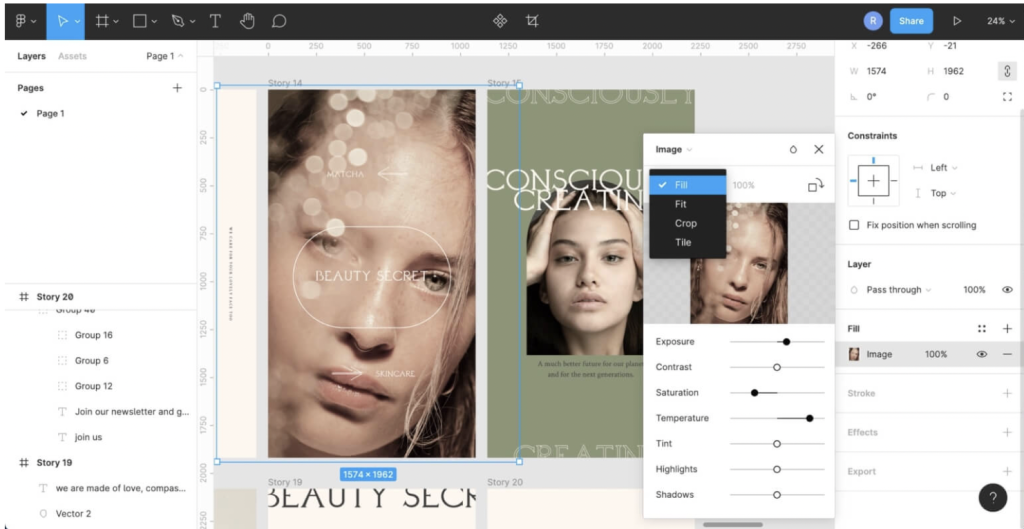The image size is (1024, 529).
Task: Add an effect
Action: [1007, 432]
